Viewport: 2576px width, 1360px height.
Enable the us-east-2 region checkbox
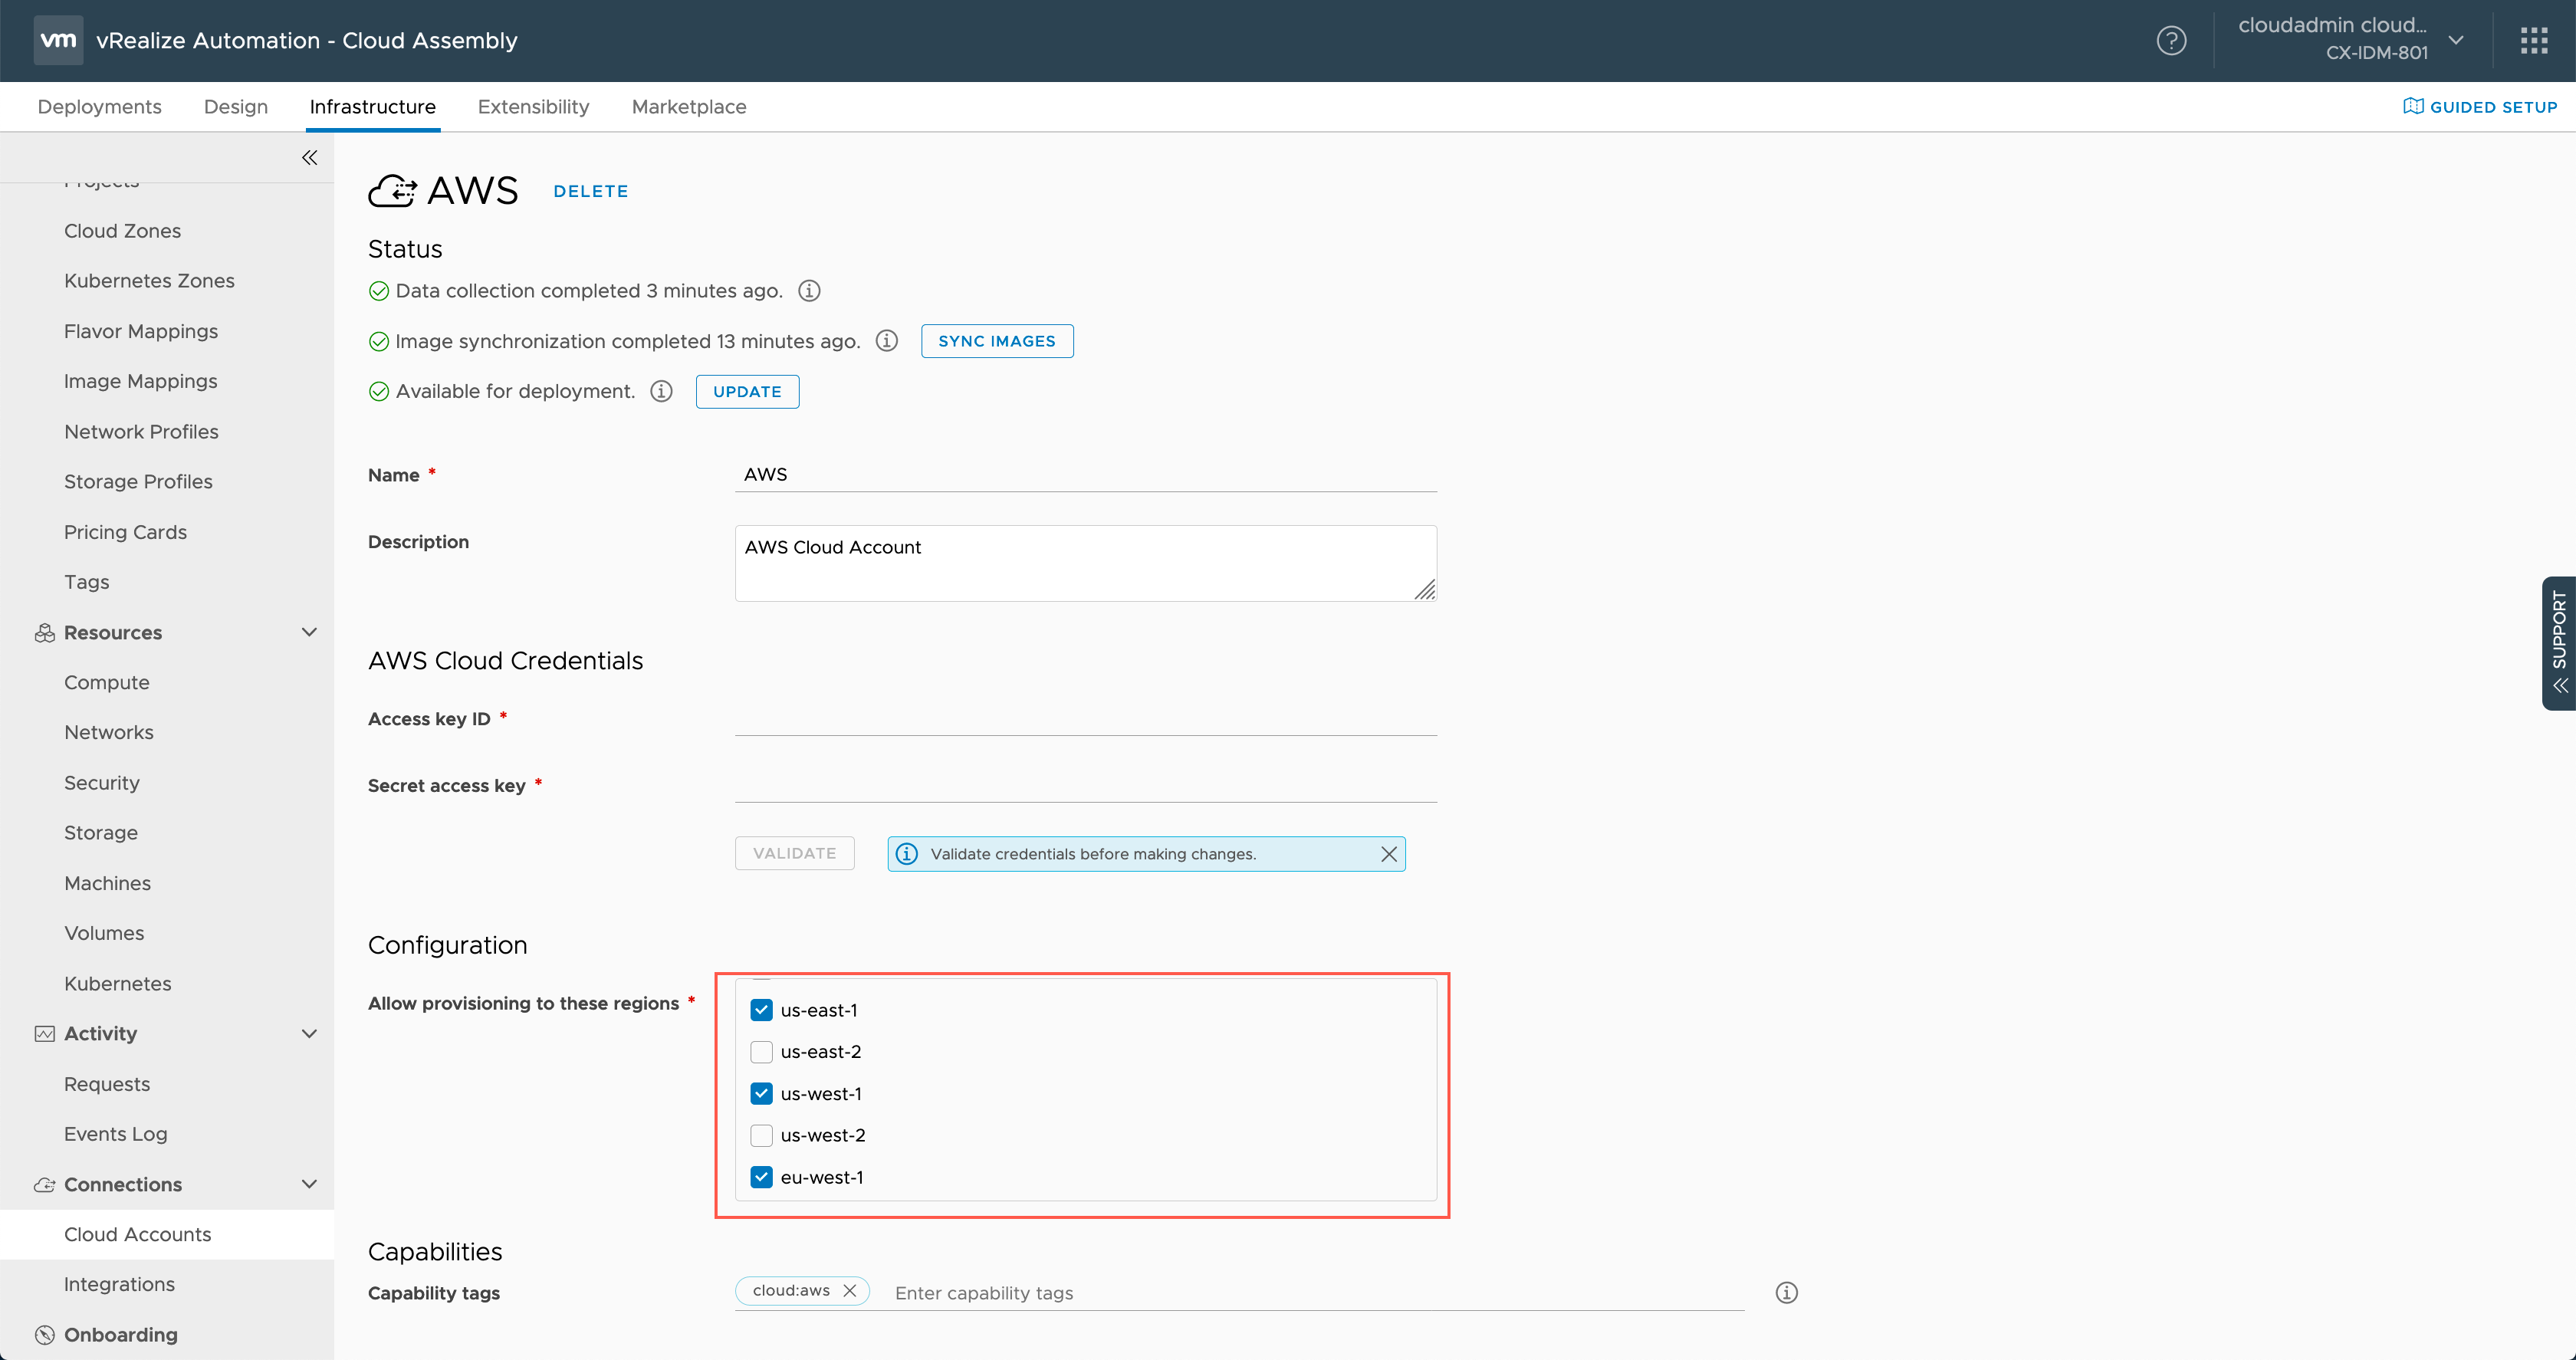tap(761, 1052)
